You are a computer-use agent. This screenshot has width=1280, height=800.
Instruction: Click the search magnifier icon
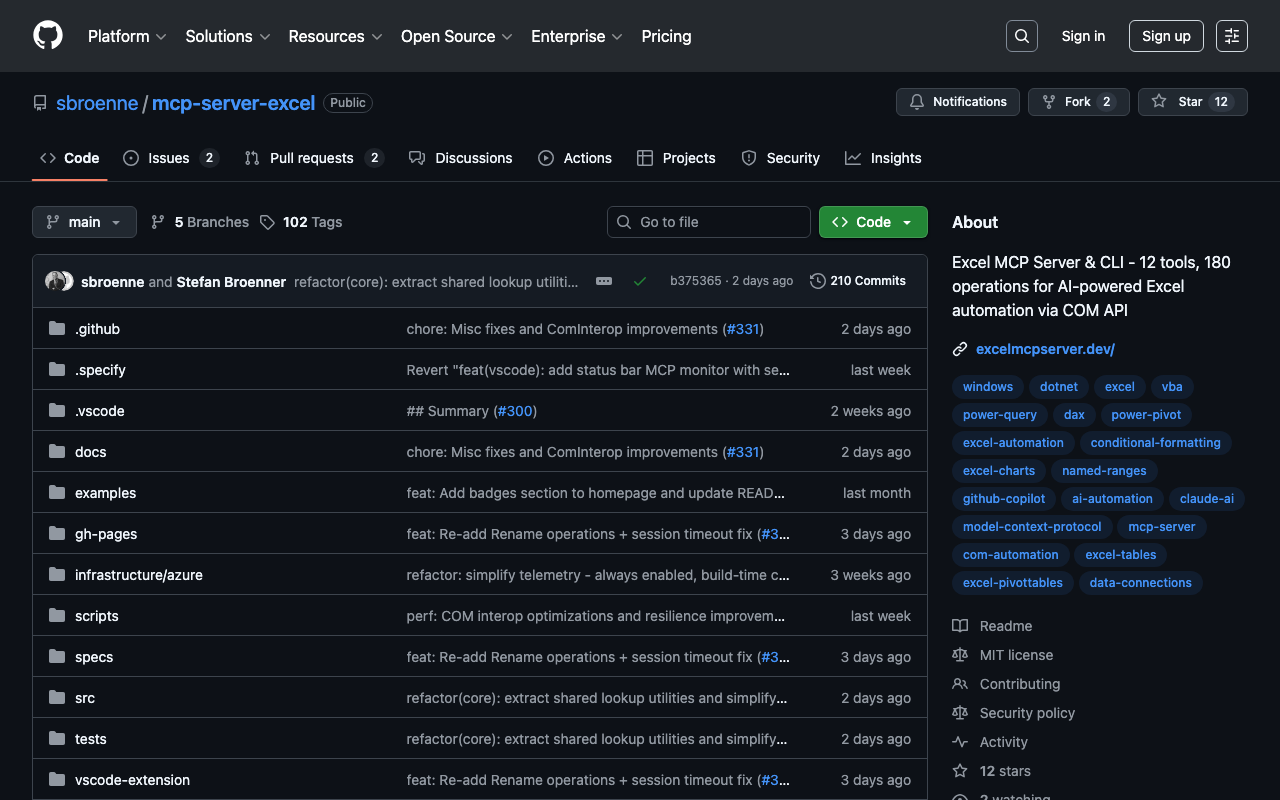(1021, 36)
